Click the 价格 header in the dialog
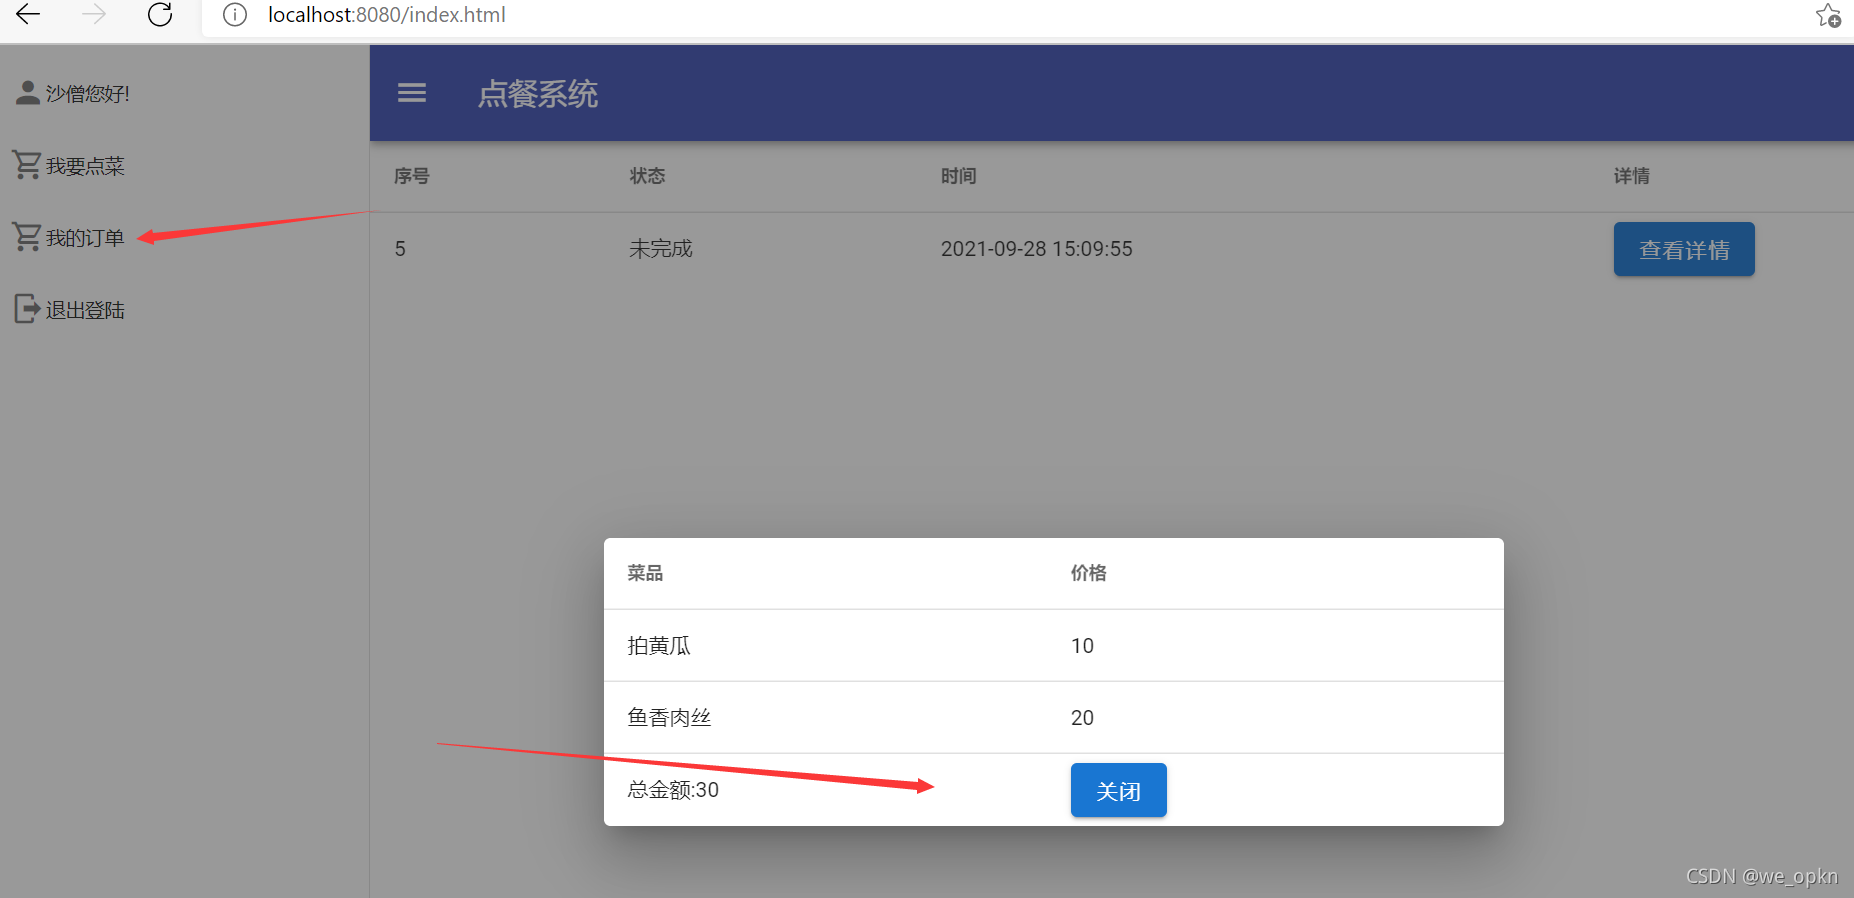 pyautogui.click(x=1088, y=573)
